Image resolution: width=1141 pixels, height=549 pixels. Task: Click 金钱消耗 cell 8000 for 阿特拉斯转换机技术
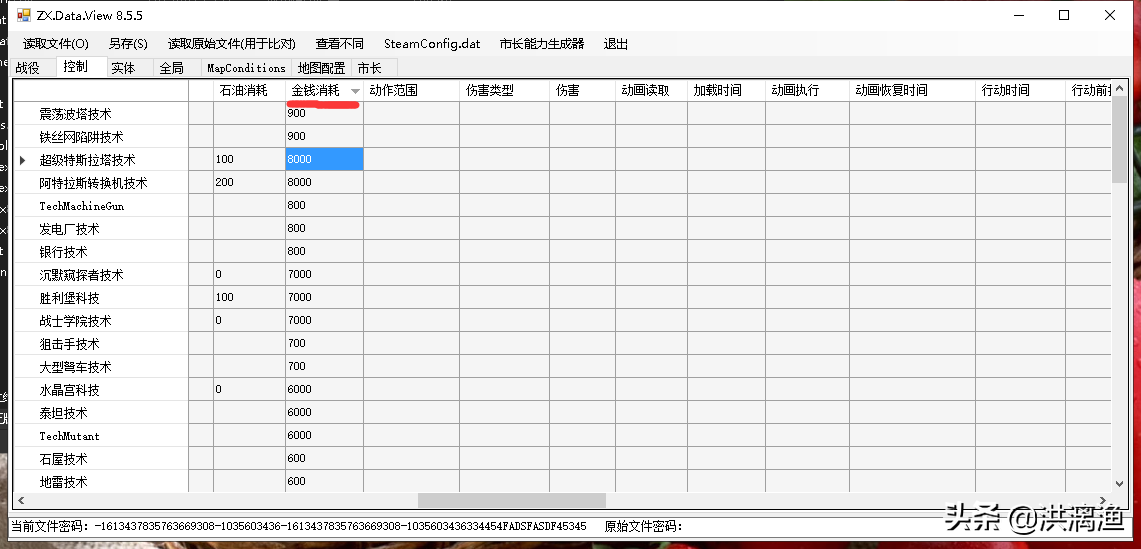click(x=325, y=182)
